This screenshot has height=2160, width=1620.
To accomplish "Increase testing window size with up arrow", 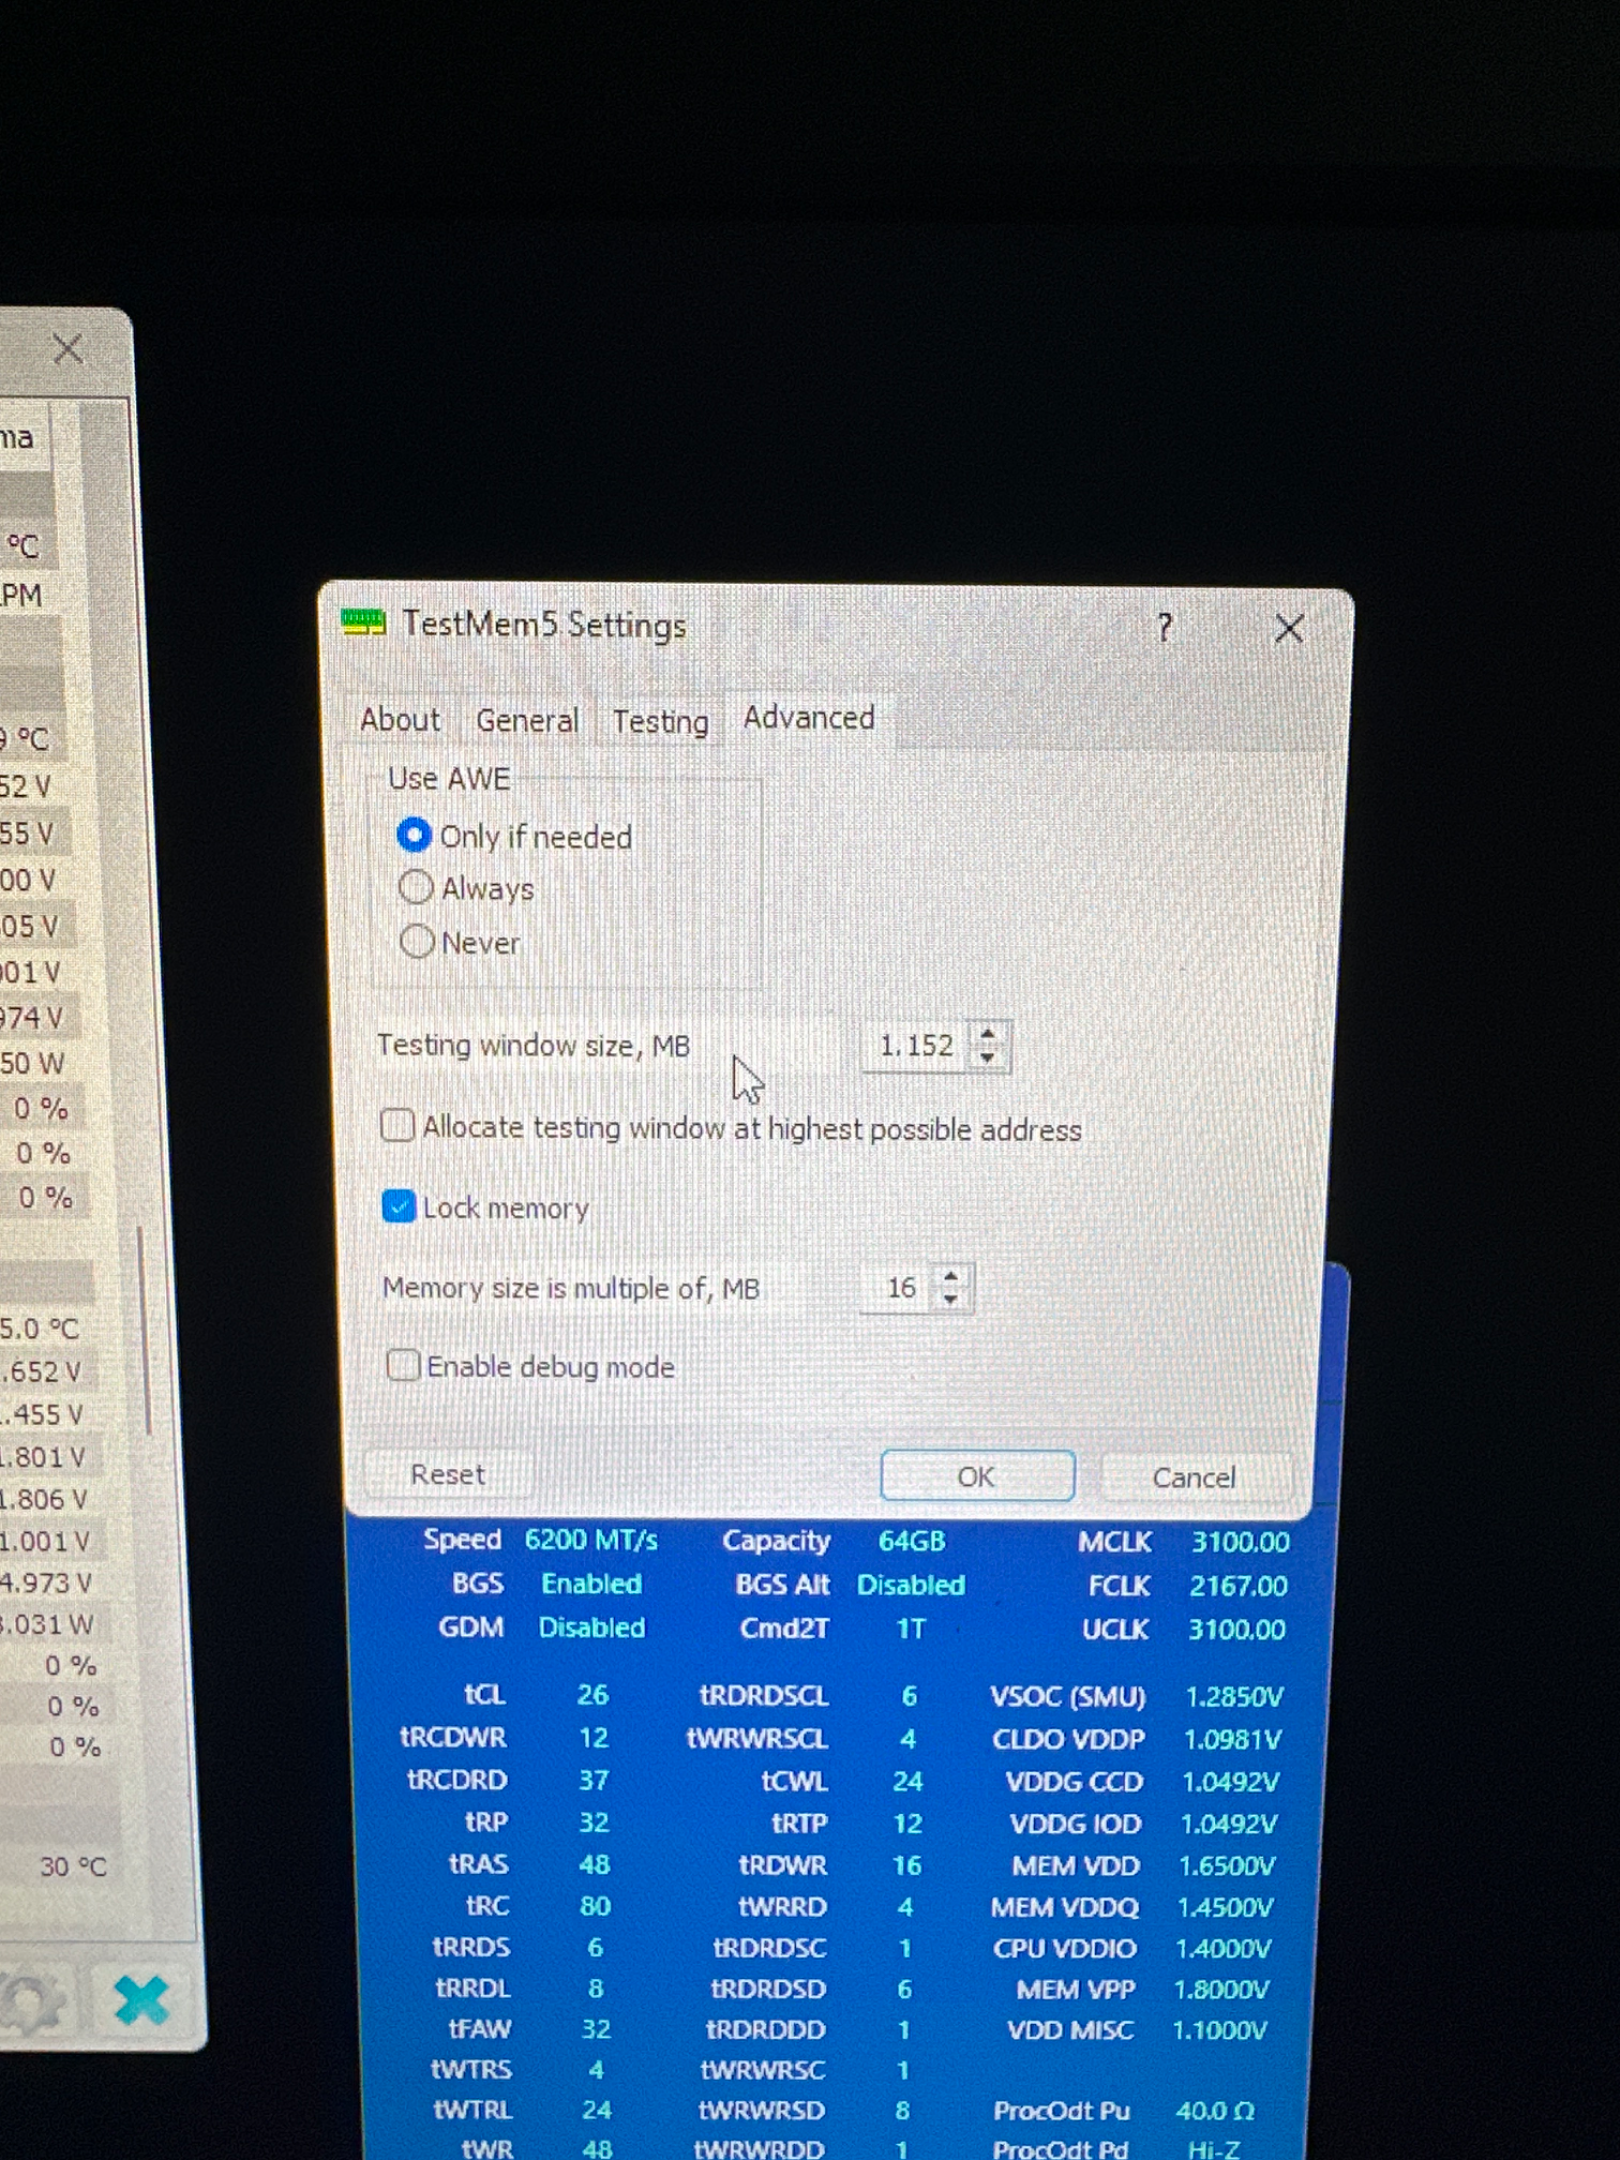I will pos(988,1034).
